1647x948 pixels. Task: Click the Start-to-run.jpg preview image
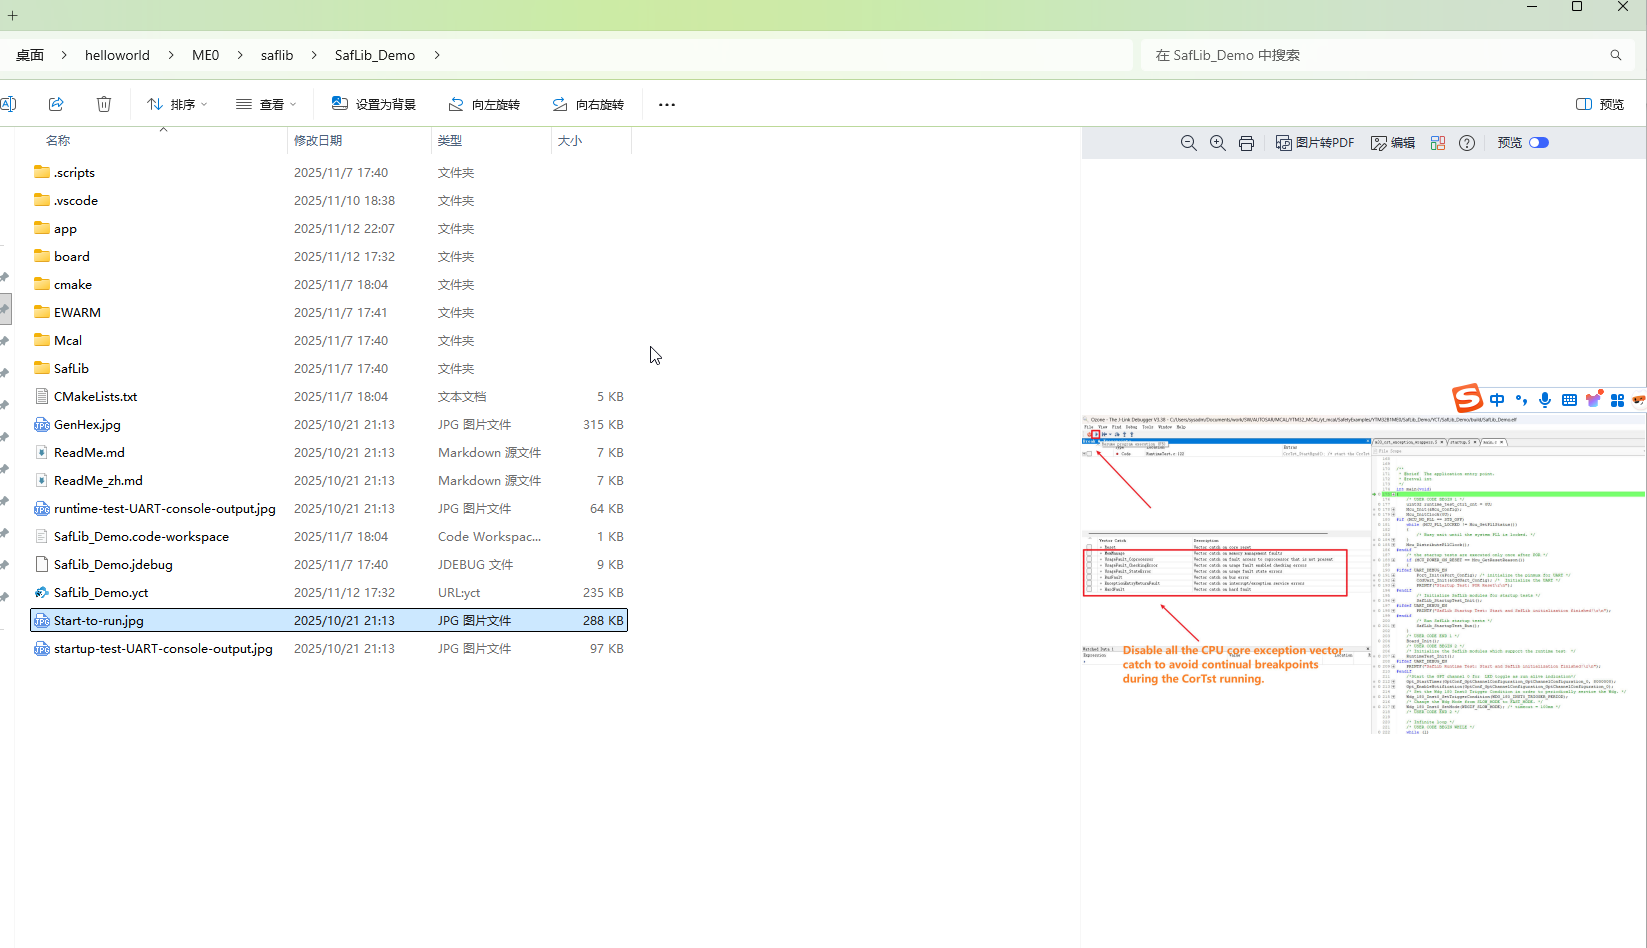pyautogui.click(x=1364, y=575)
